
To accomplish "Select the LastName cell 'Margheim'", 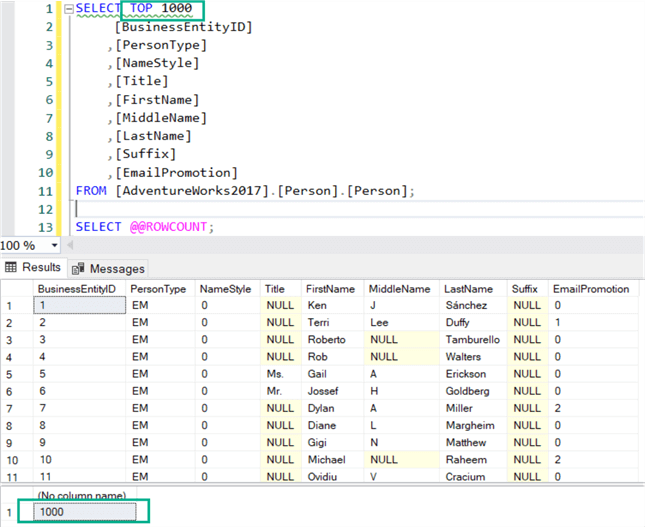I will 473,425.
